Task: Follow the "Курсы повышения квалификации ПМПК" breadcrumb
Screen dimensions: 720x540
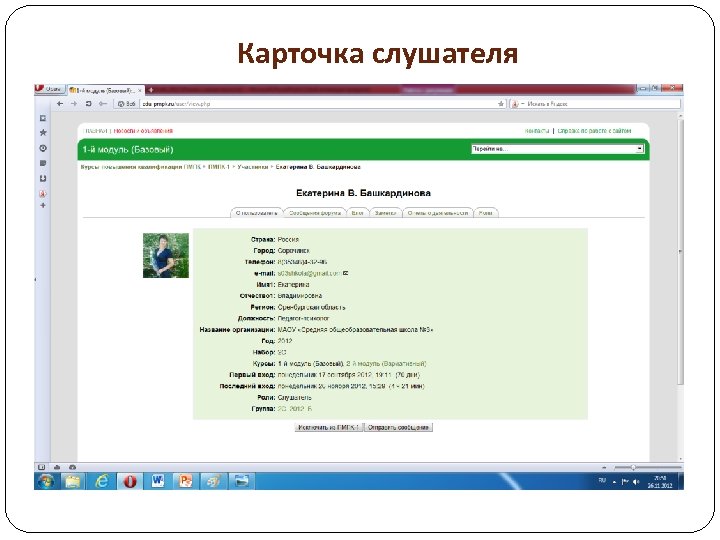Action: [141, 167]
